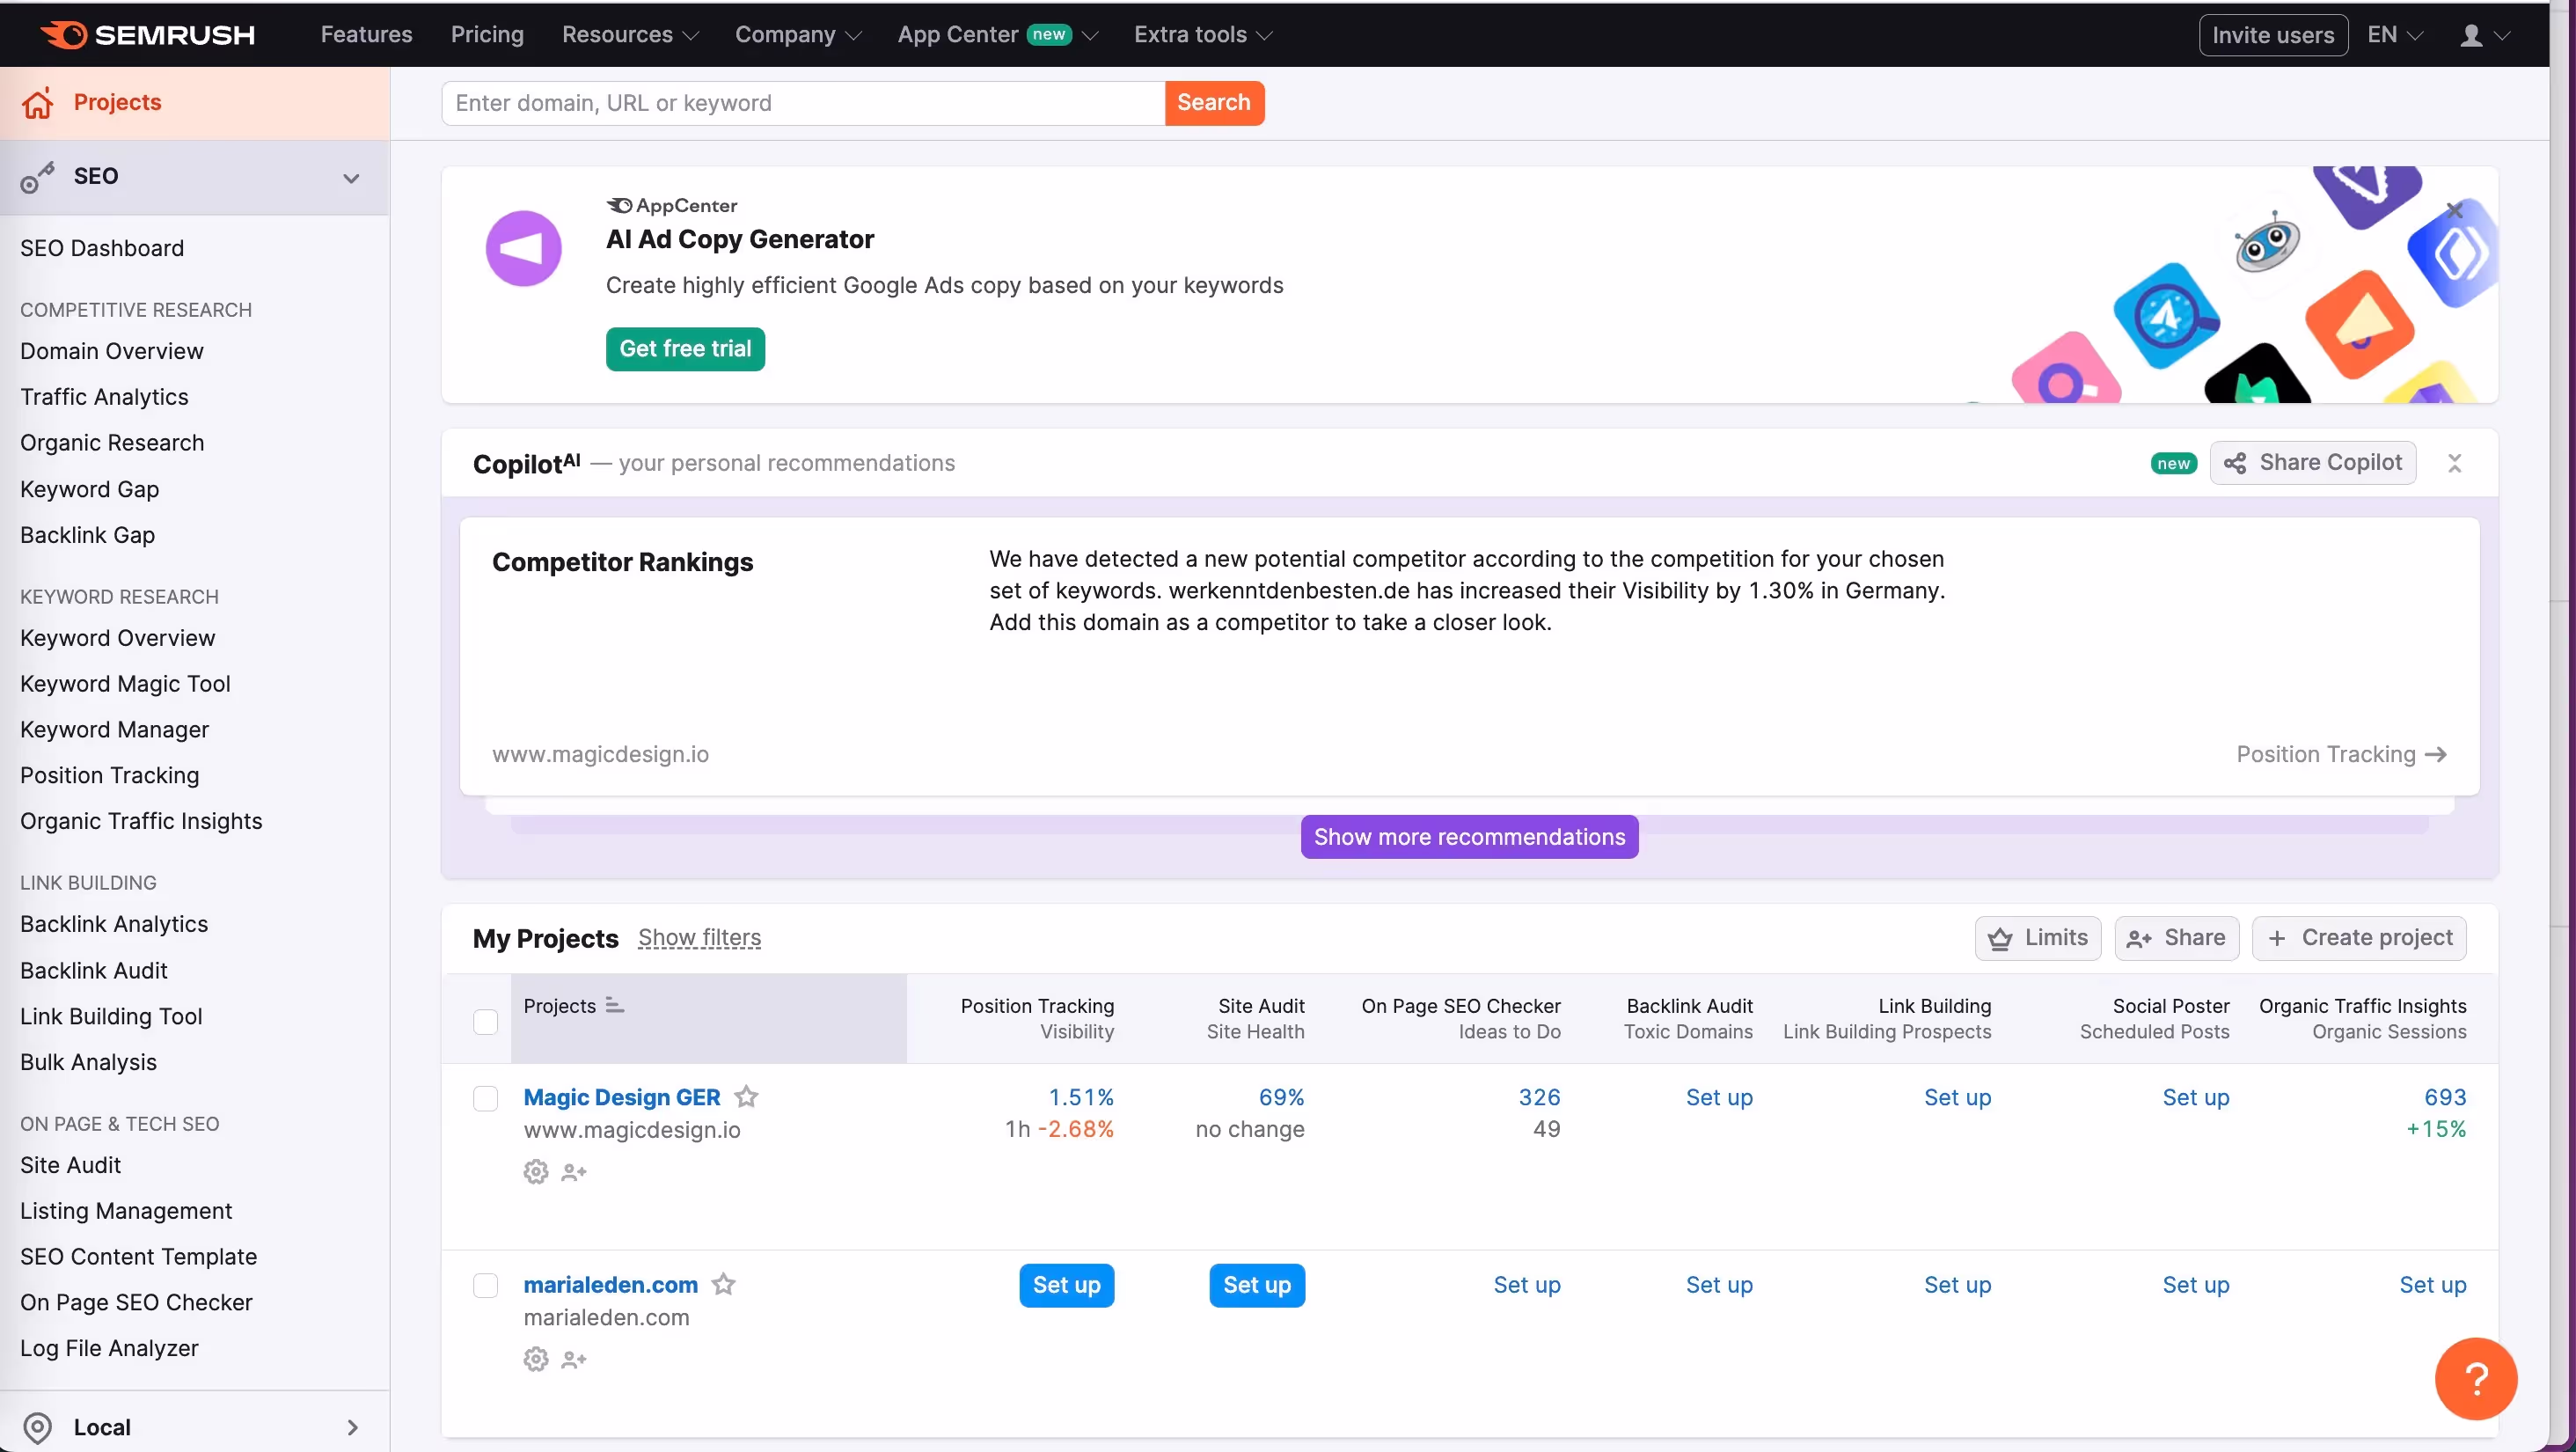The width and height of the screenshot is (2576, 1452).
Task: Click Site Audit Set up button for marialeden.com
Action: [x=1257, y=1285]
